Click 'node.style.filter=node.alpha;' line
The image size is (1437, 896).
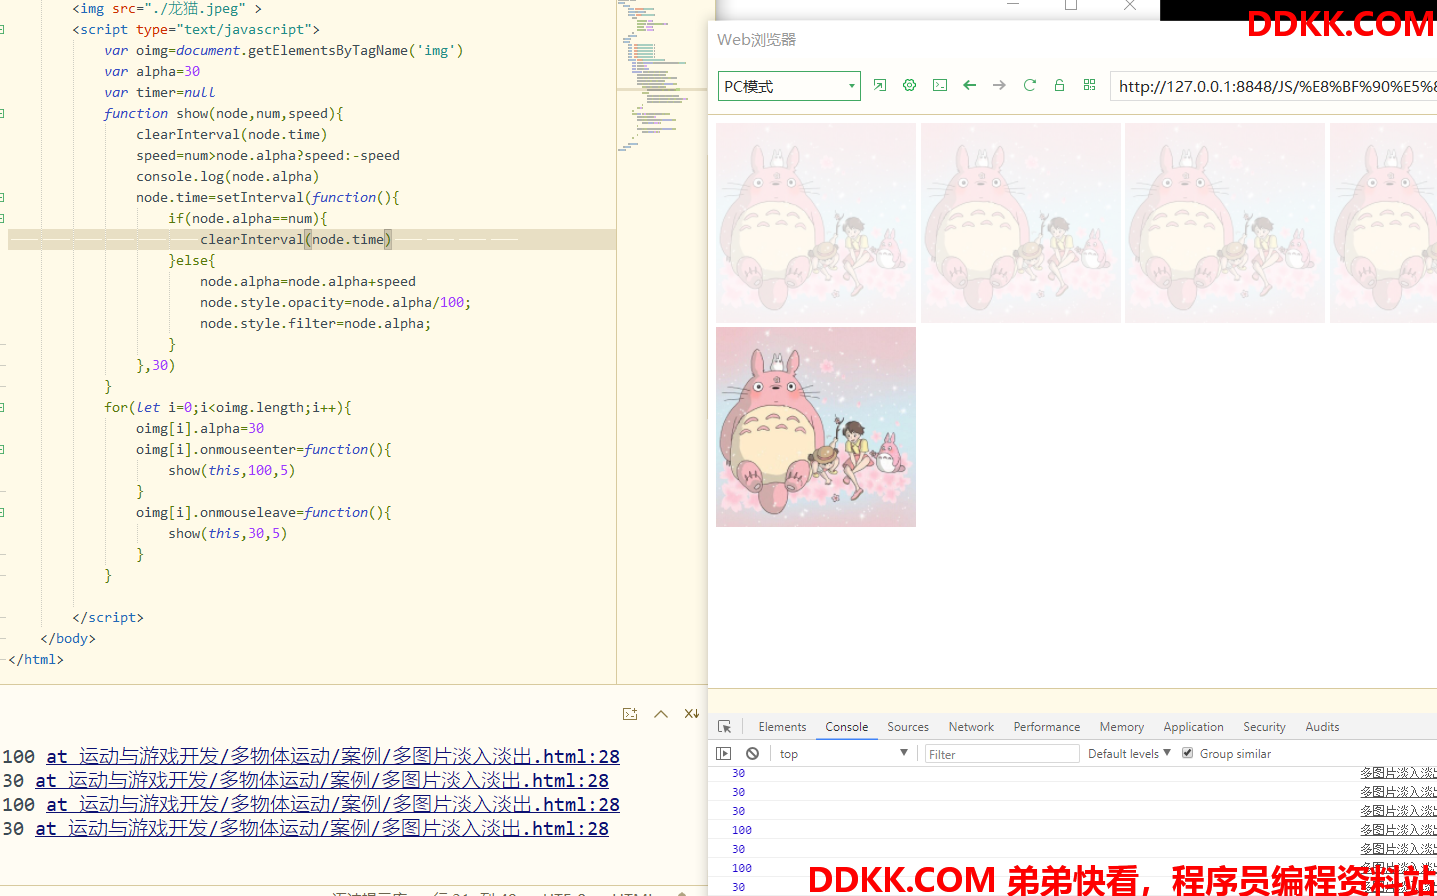pos(316,324)
